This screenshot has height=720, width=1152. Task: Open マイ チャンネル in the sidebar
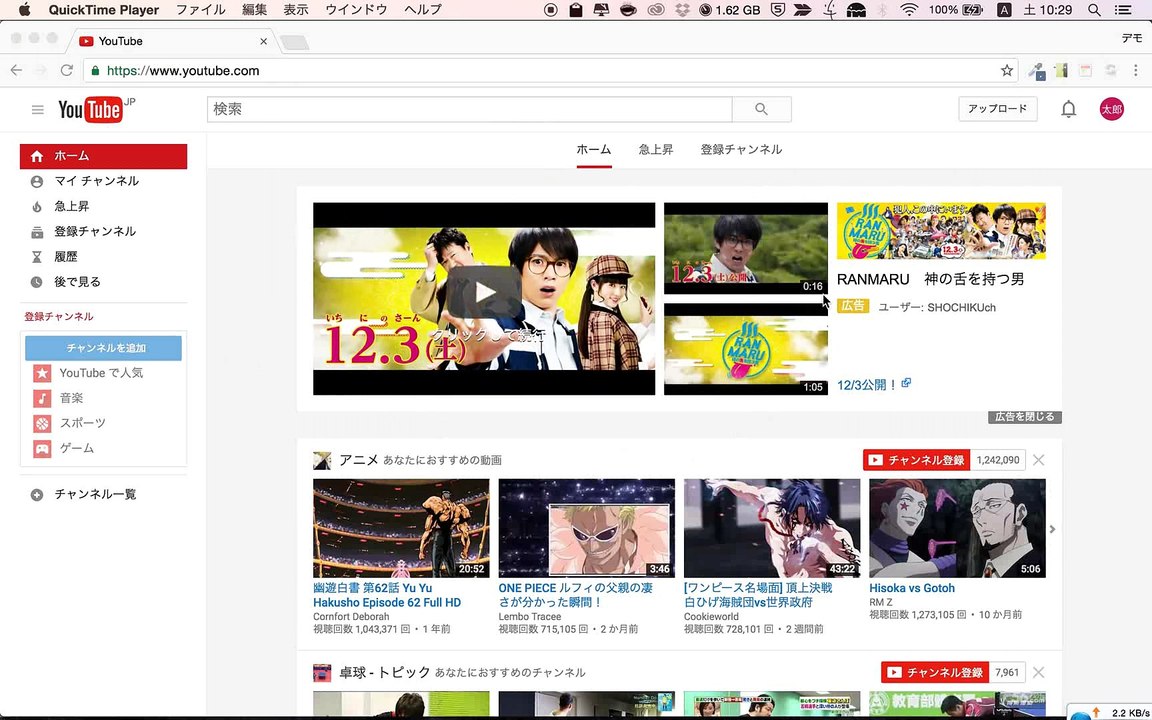(104, 181)
